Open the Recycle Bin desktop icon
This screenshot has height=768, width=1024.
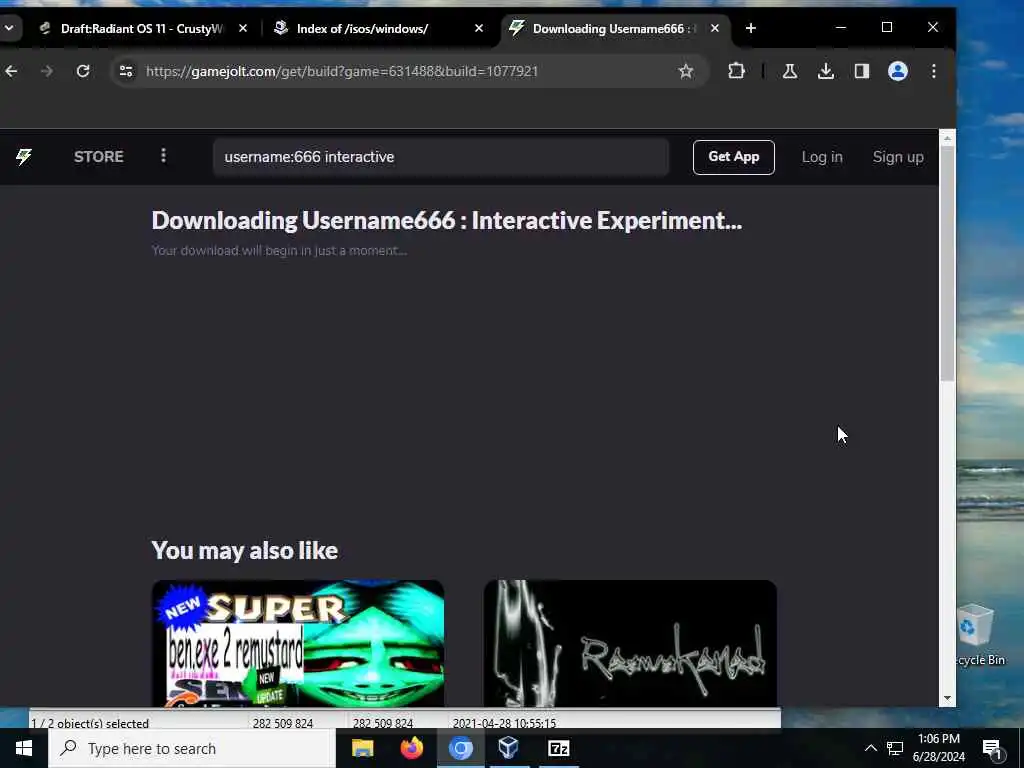click(978, 635)
